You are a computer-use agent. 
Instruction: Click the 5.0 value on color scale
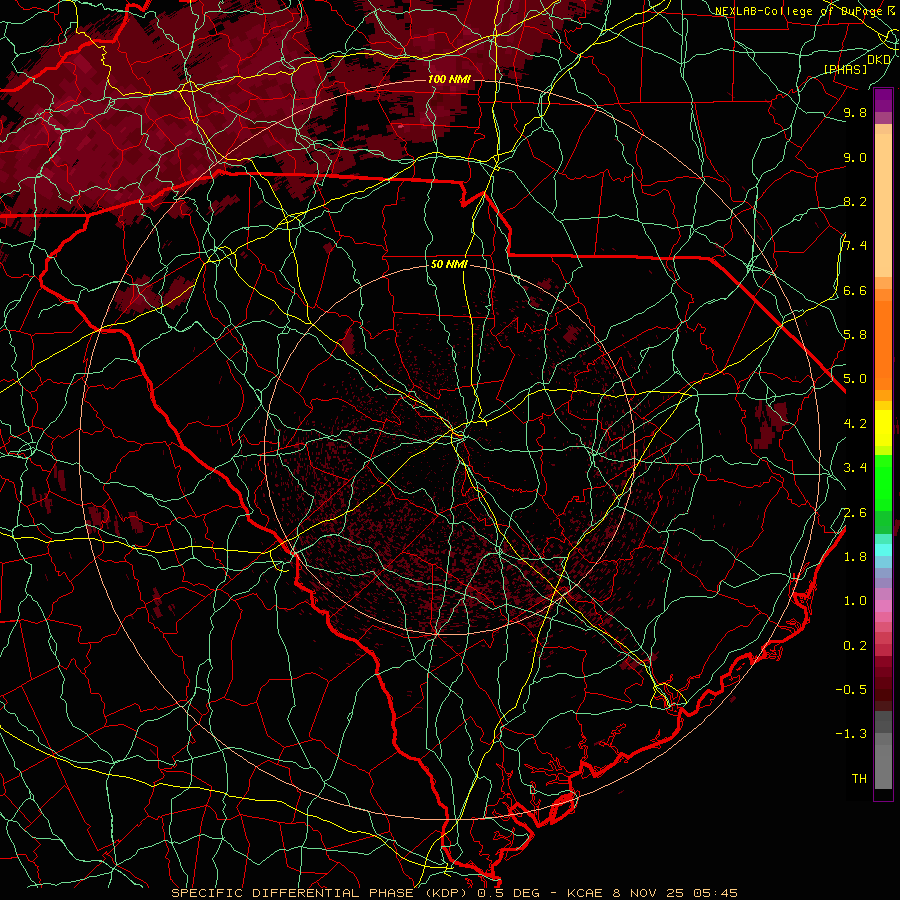point(855,379)
